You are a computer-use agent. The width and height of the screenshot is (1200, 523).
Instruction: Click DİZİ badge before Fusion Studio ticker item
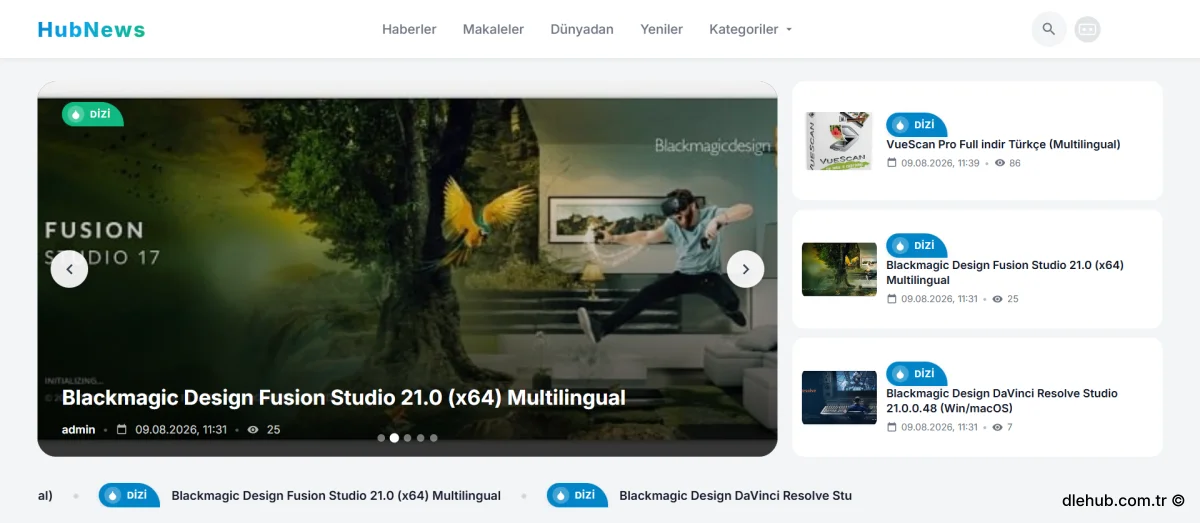tap(129, 495)
